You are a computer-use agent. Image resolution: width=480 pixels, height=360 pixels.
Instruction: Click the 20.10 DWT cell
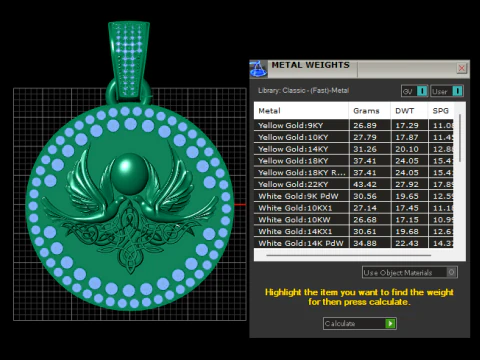[409, 149]
